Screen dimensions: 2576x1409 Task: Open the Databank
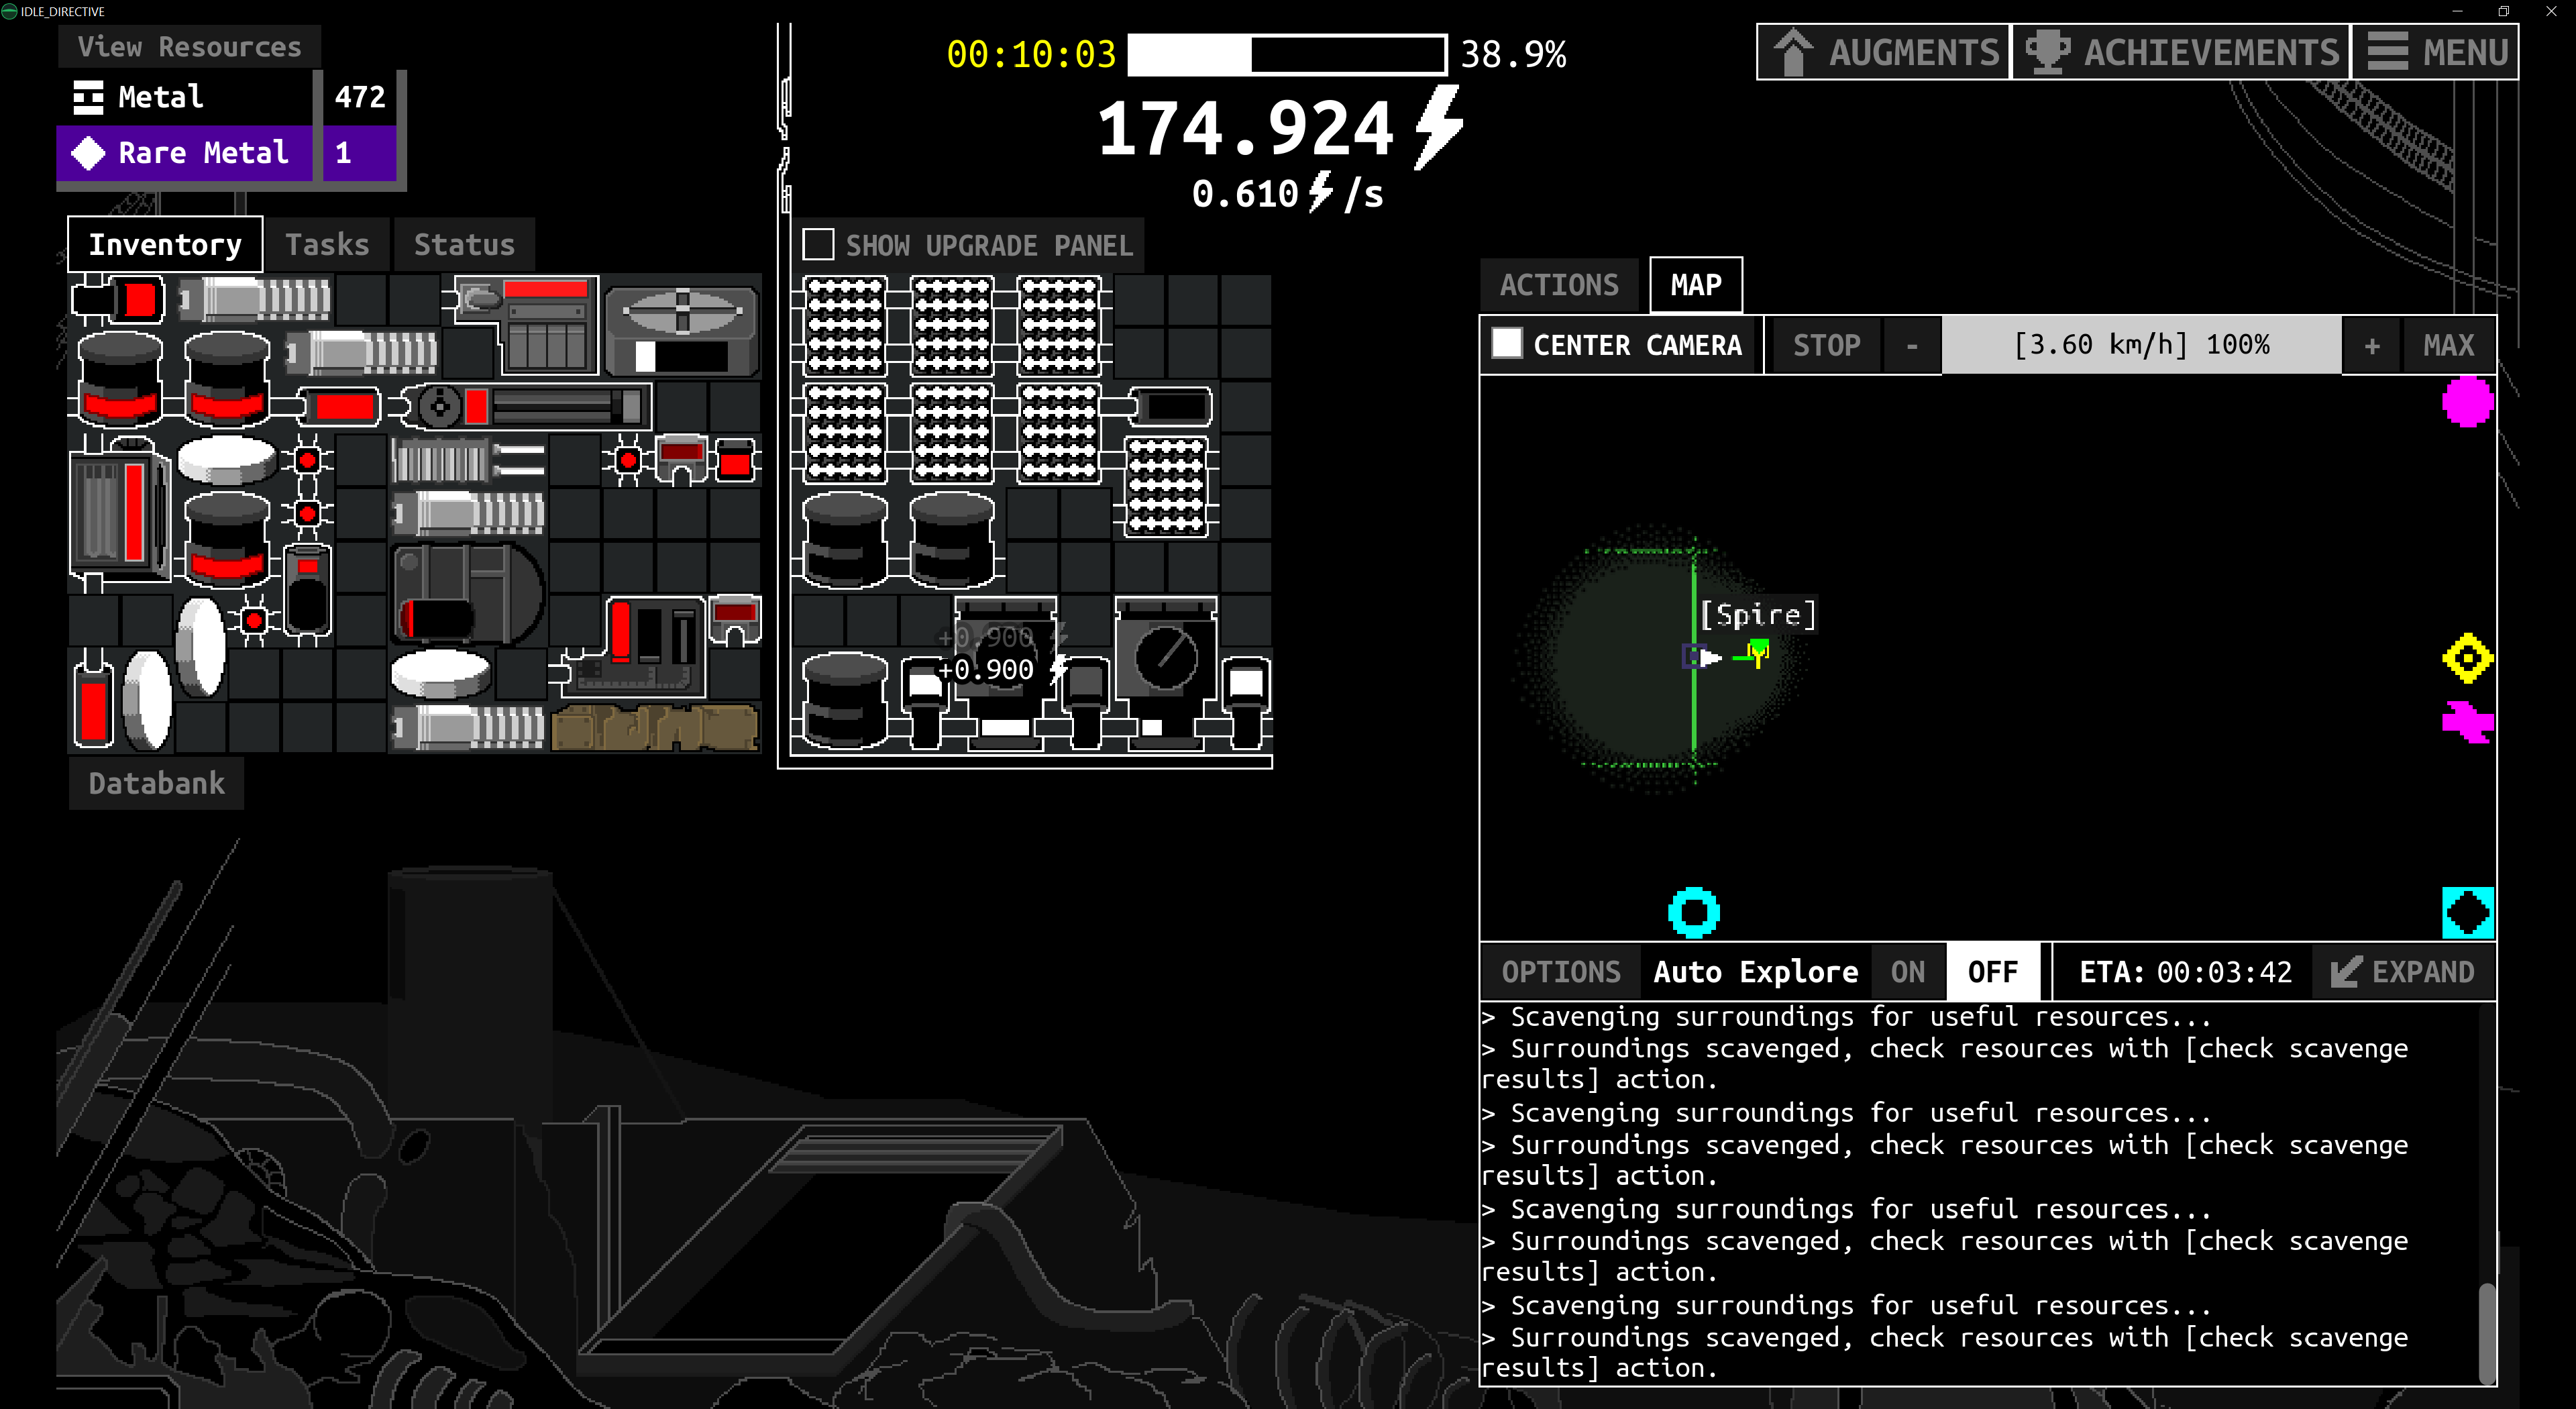(x=156, y=783)
